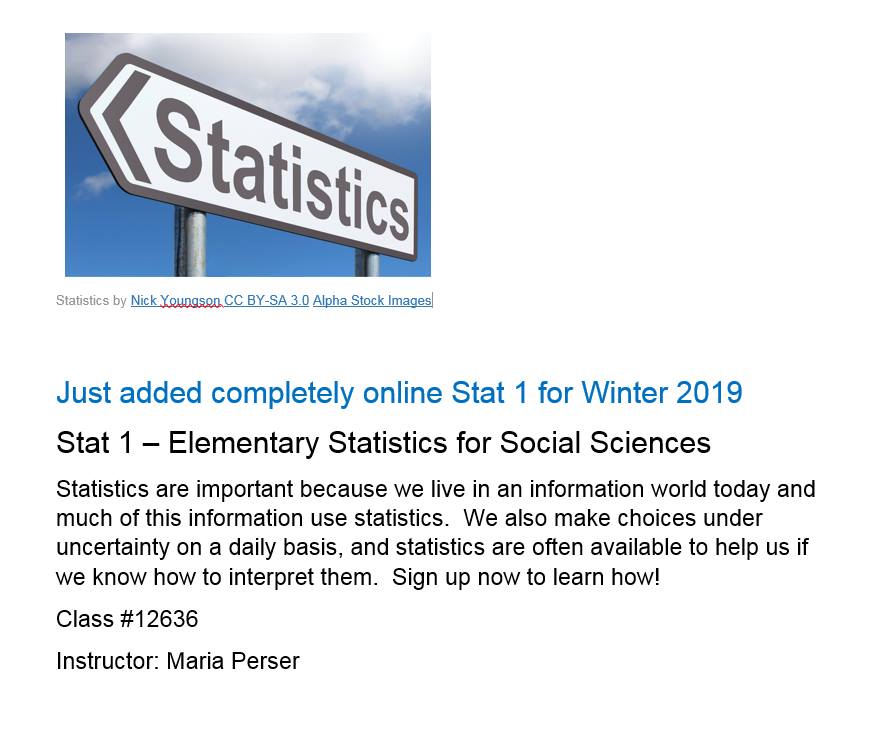Open the CC BY-SA 3.0 license link
Viewport: 887px width, 731px height.
click(x=266, y=300)
